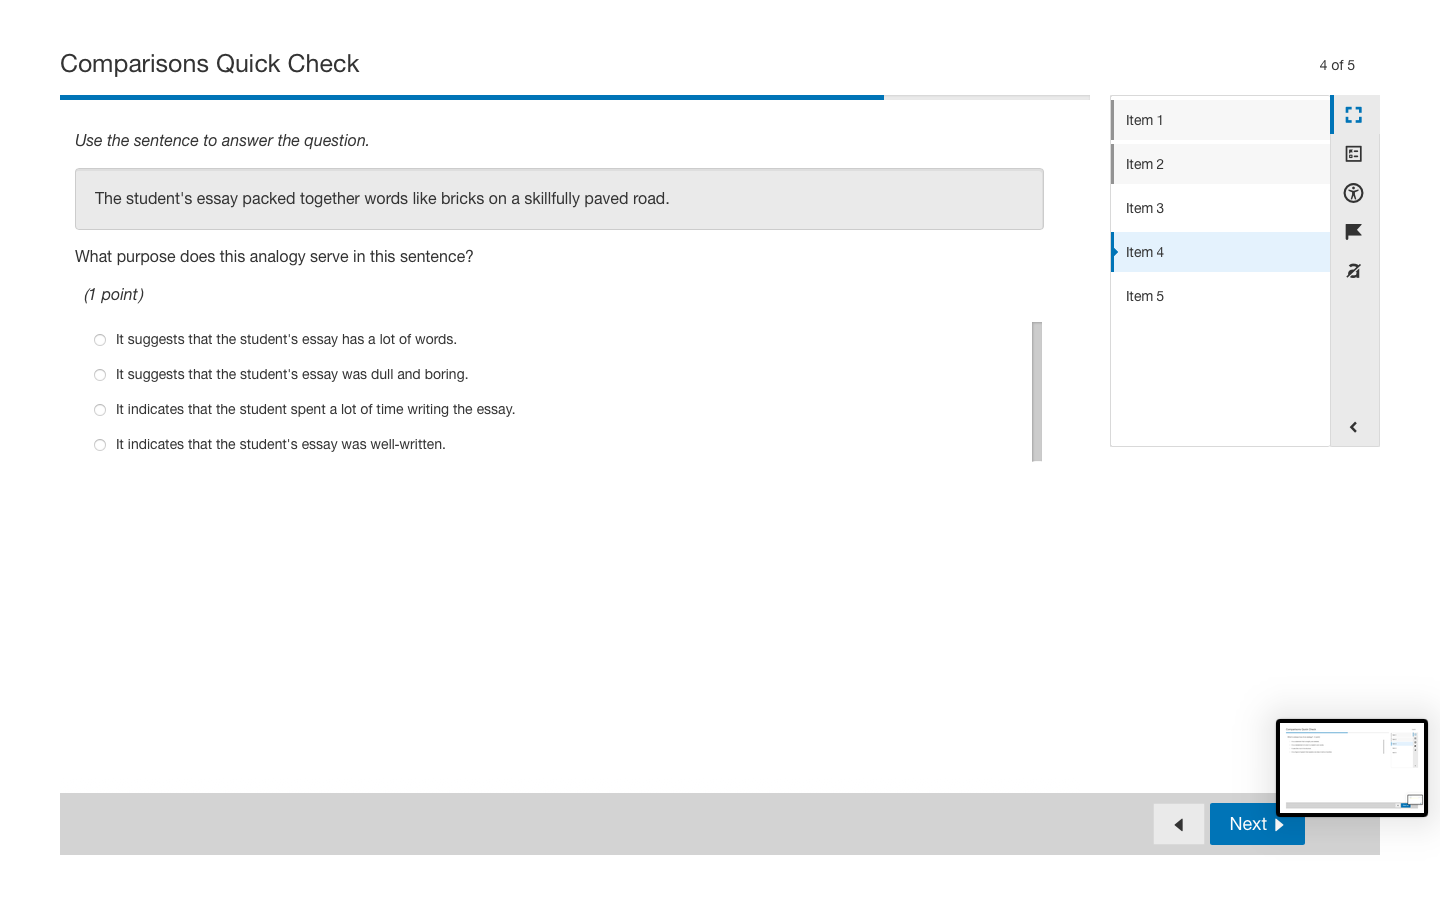This screenshot has height=900, width=1440.
Task: Collapse the item sidebar with the chevron
Action: pyautogui.click(x=1353, y=427)
